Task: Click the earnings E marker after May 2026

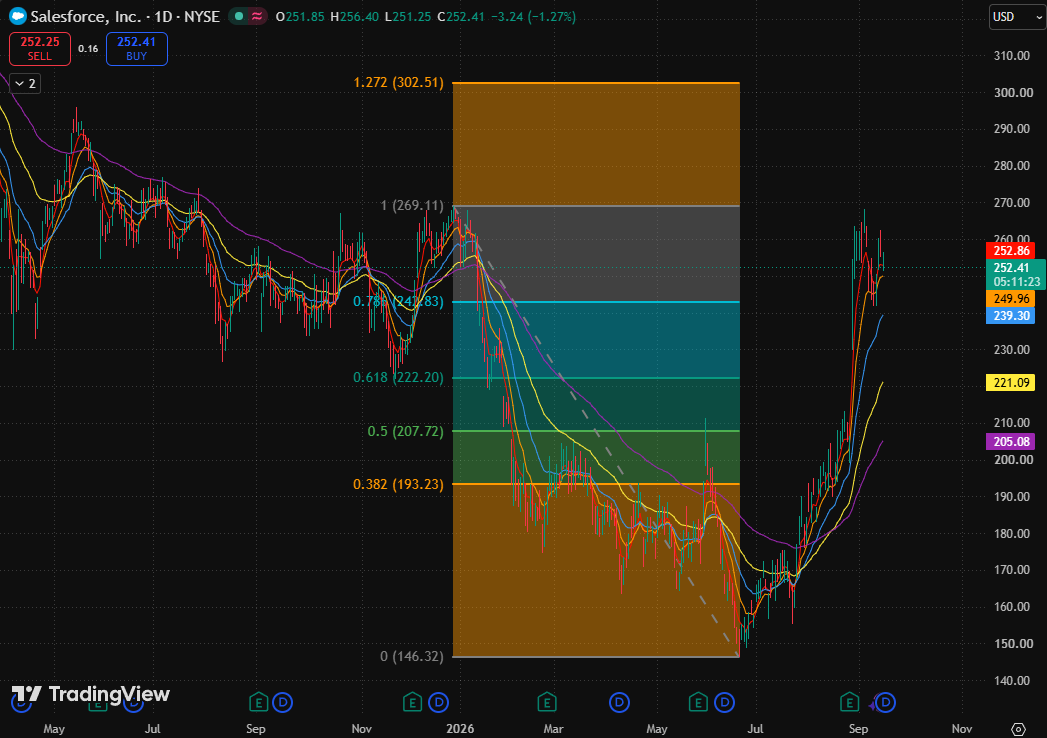Action: tap(698, 703)
